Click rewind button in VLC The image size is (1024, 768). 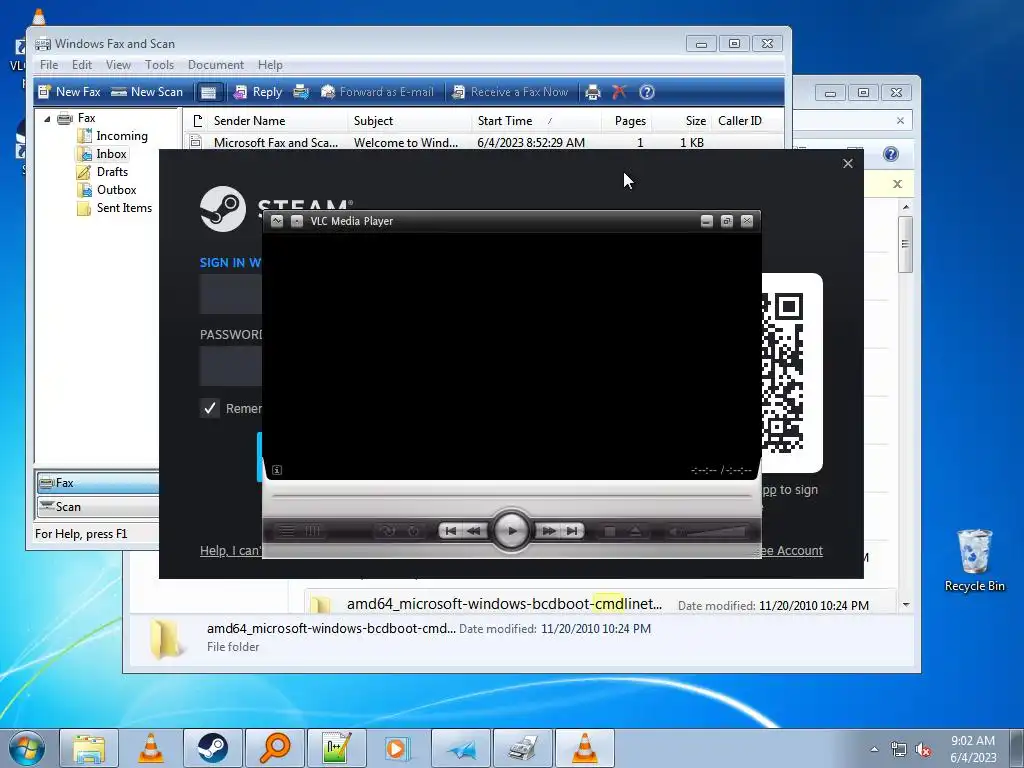click(x=475, y=531)
